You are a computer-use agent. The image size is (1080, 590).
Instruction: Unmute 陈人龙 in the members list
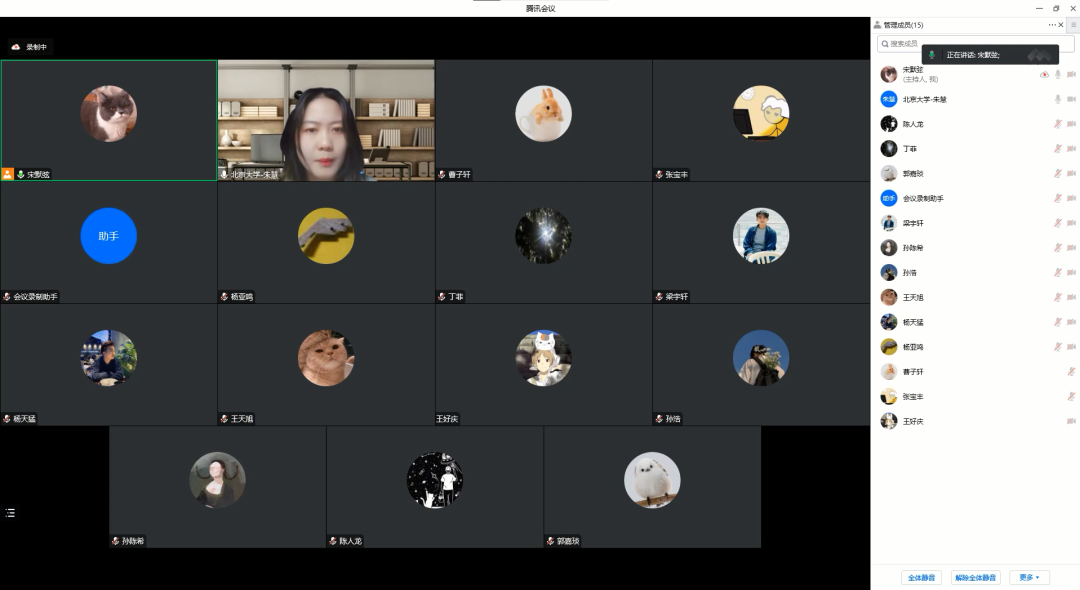[x=1058, y=124]
